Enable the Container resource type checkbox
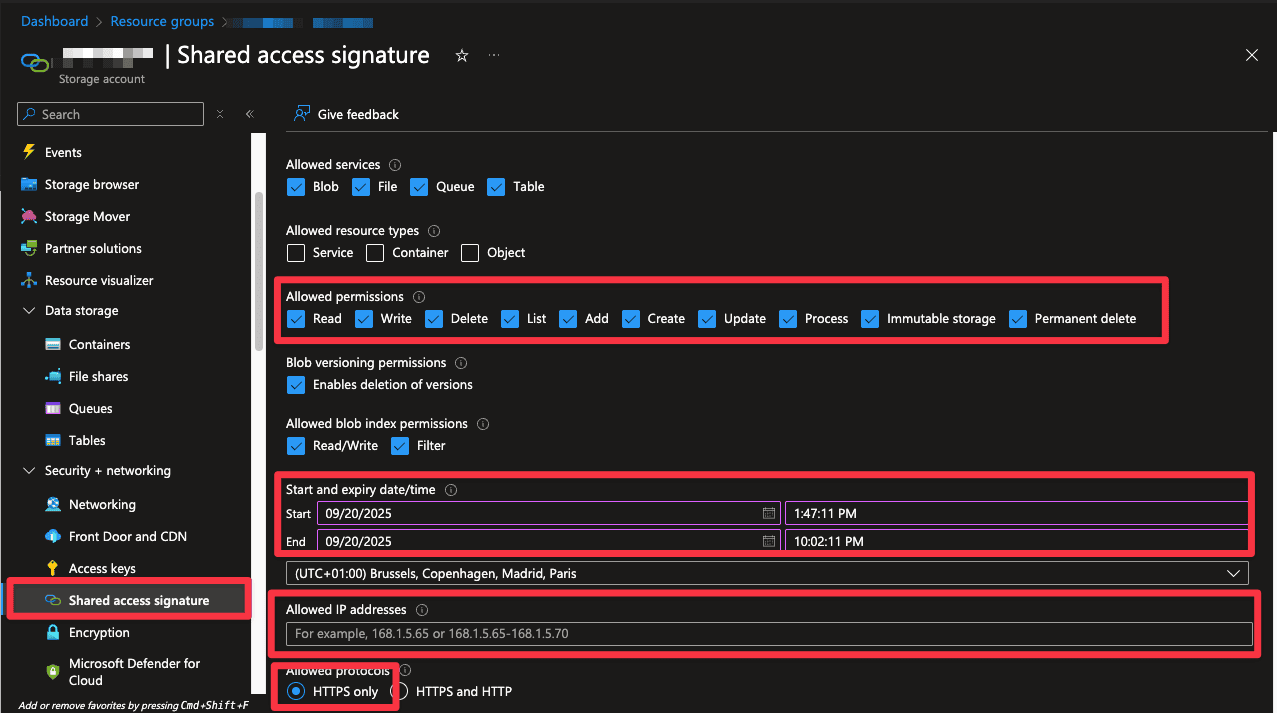 pyautogui.click(x=375, y=253)
